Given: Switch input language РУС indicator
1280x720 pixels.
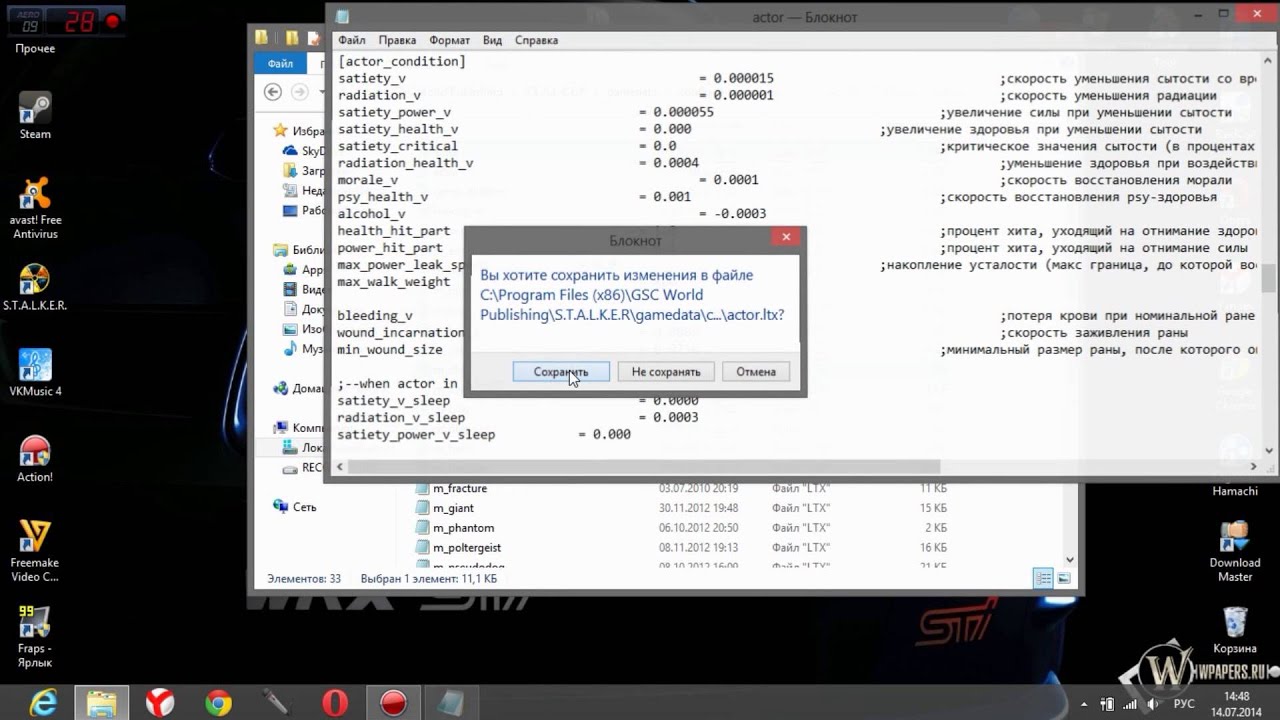Looking at the screenshot, I should 1183,704.
